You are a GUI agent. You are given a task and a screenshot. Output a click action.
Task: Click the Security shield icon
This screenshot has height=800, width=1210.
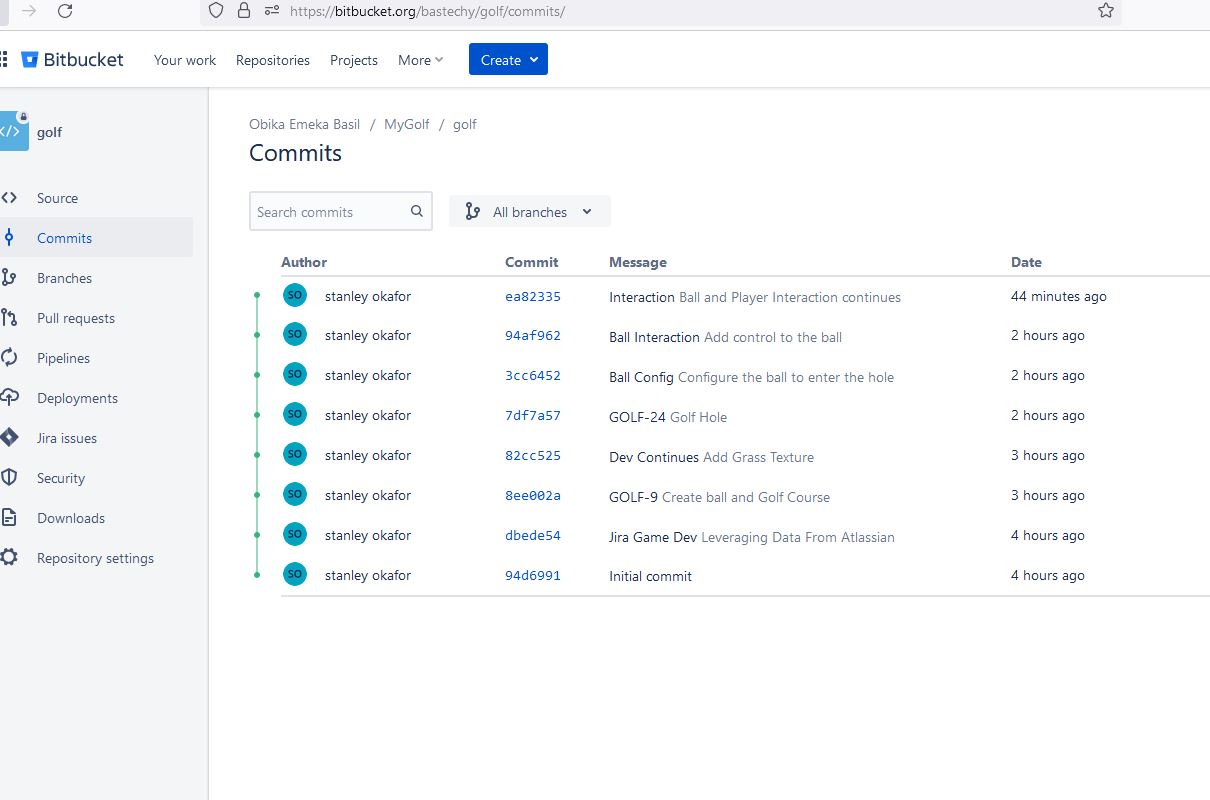click(9, 478)
